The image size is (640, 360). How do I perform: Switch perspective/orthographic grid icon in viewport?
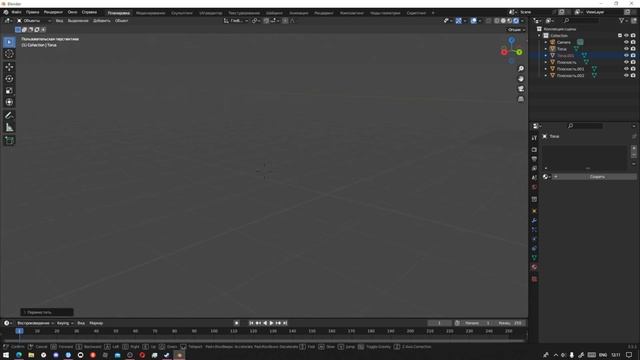(521, 99)
